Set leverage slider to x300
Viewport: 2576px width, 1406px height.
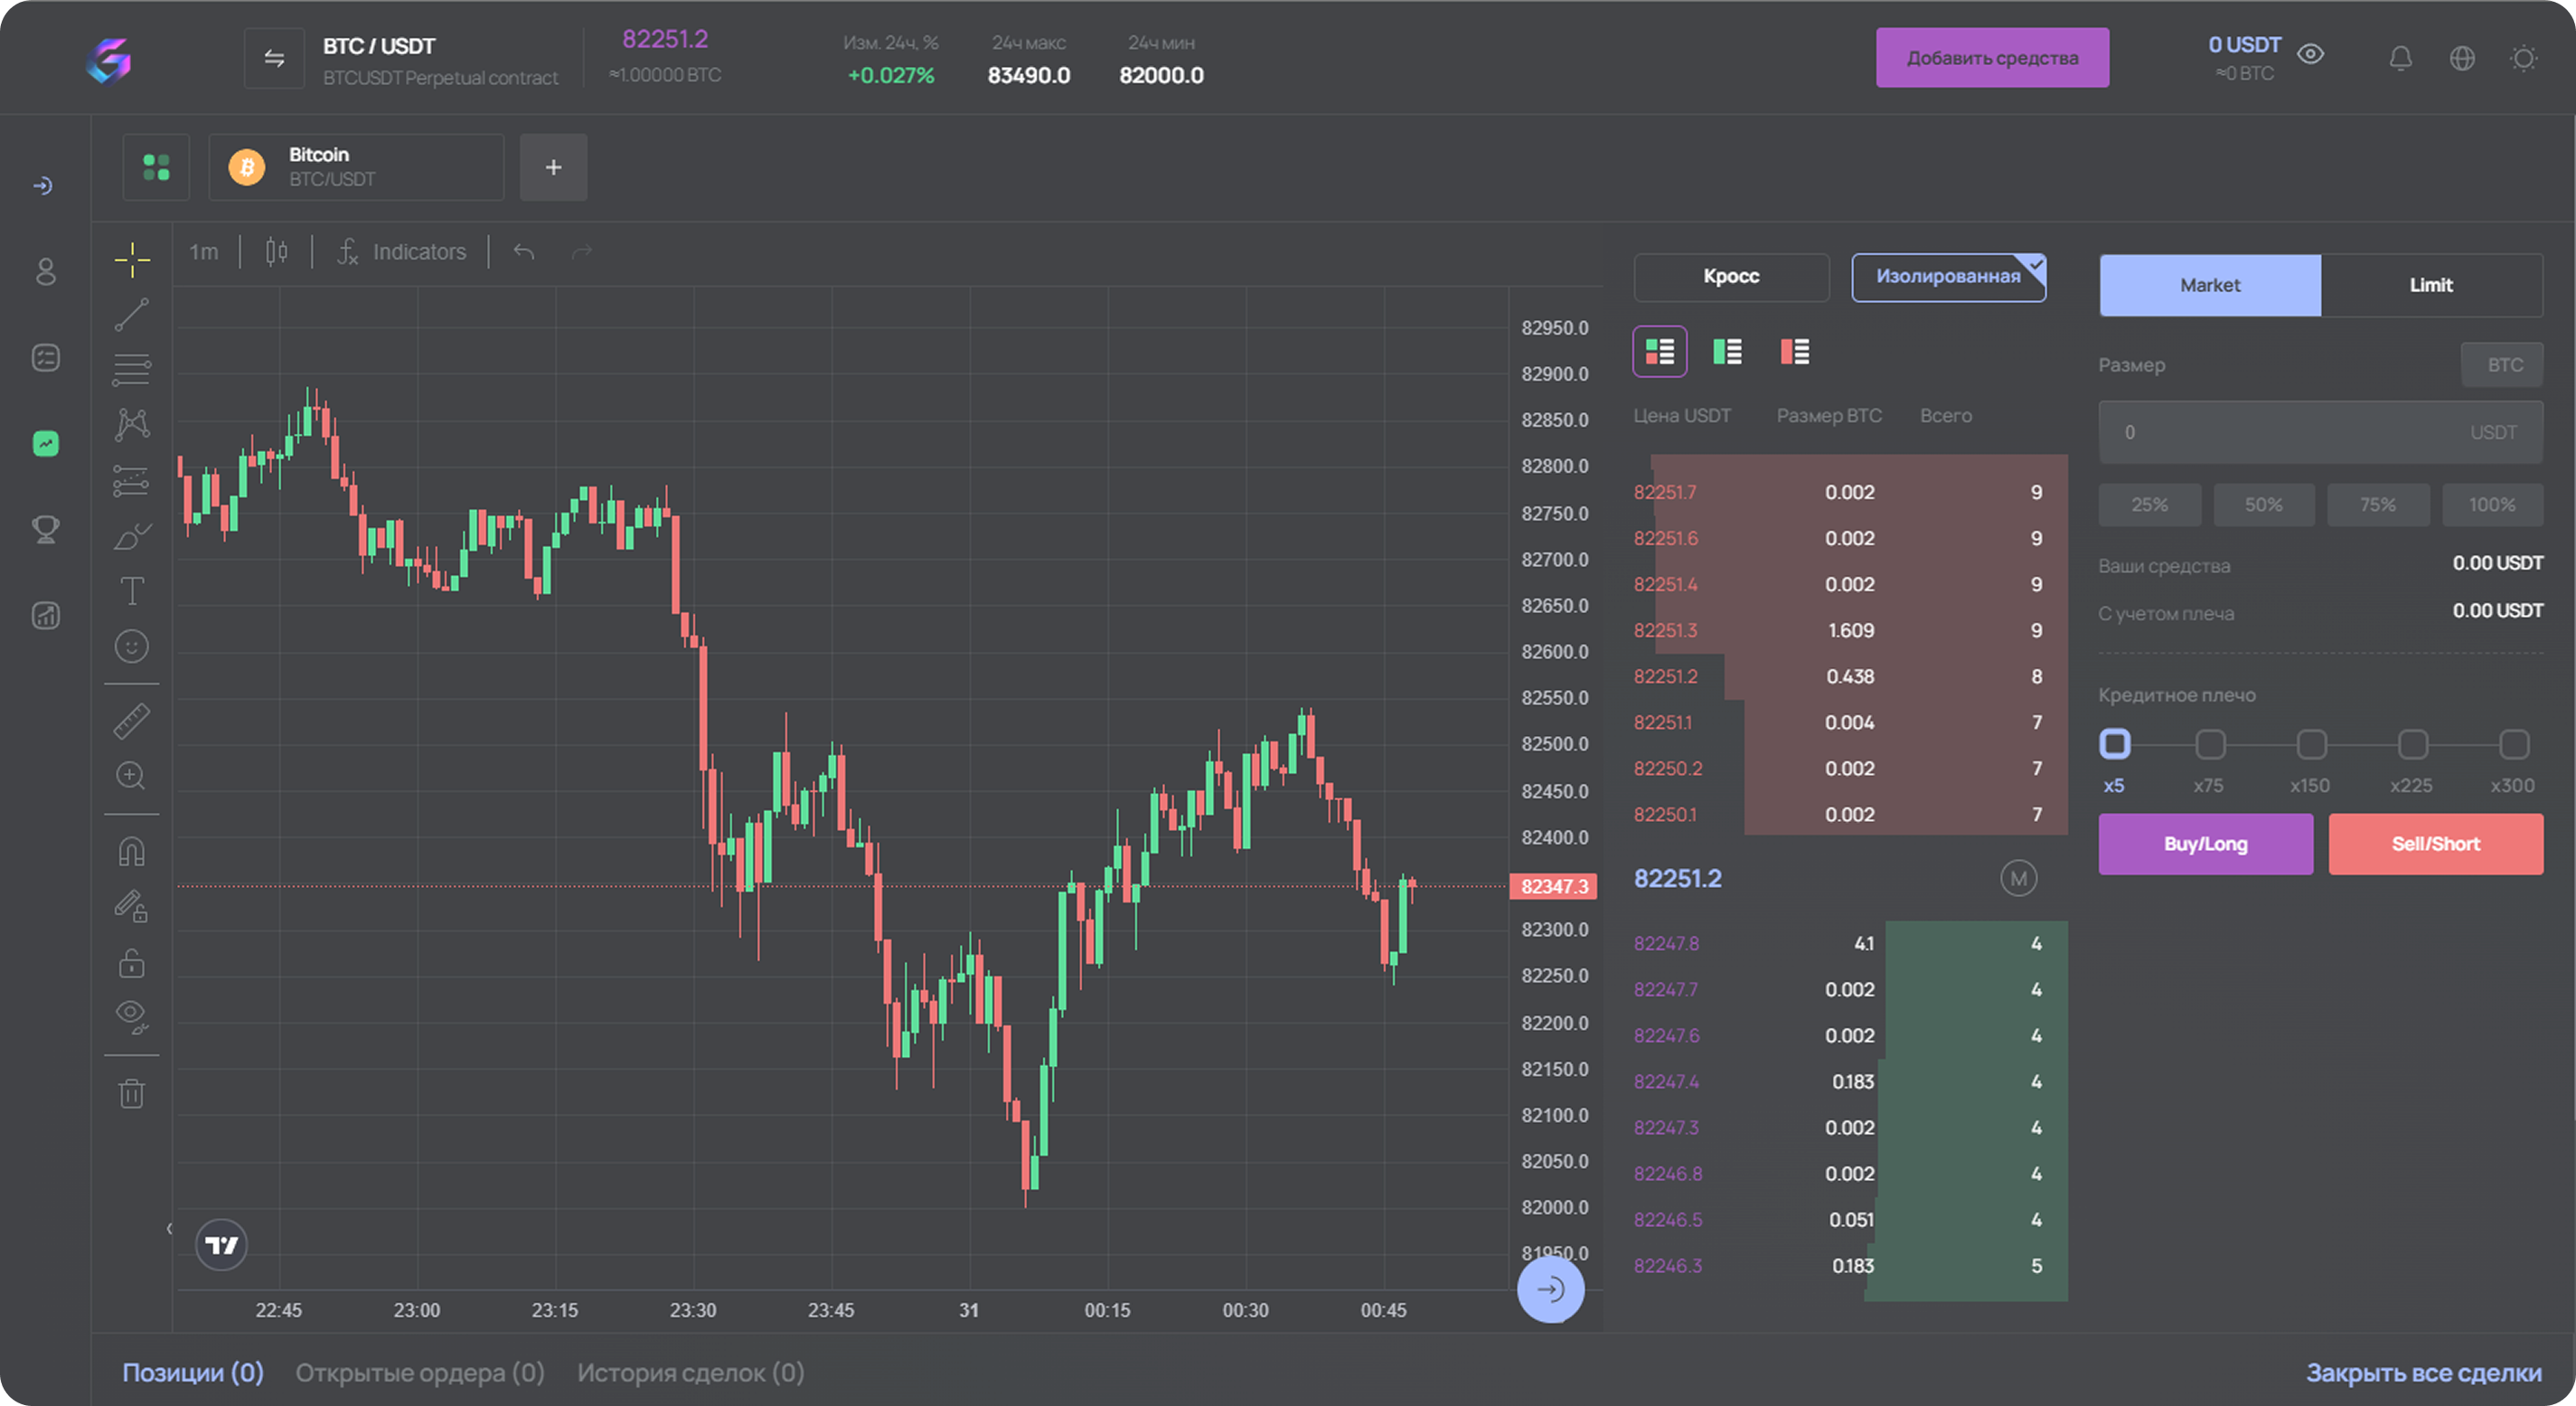coord(2514,744)
